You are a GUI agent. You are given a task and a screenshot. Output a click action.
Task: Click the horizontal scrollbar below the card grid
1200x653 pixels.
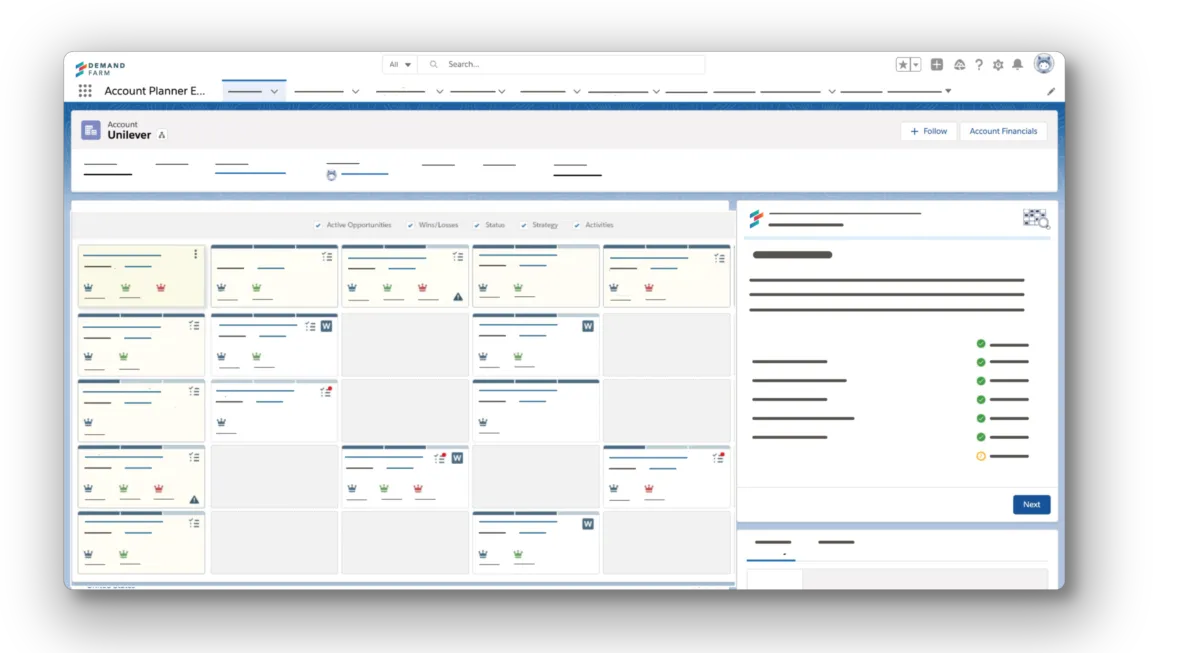(403, 583)
